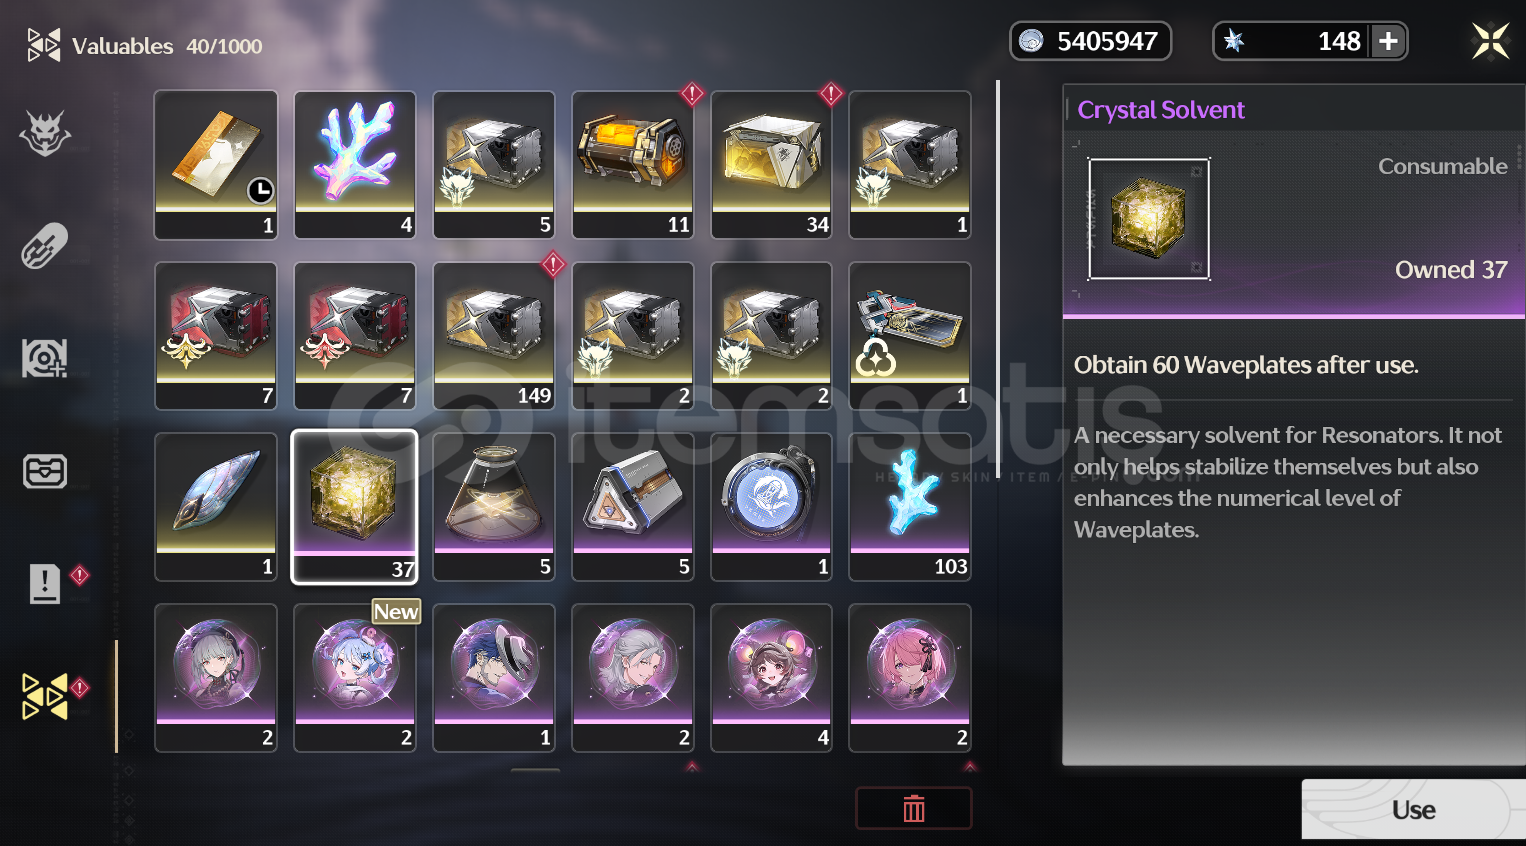Select the golden ticket with timer icon
The width and height of the screenshot is (1526, 846).
pos(216,165)
